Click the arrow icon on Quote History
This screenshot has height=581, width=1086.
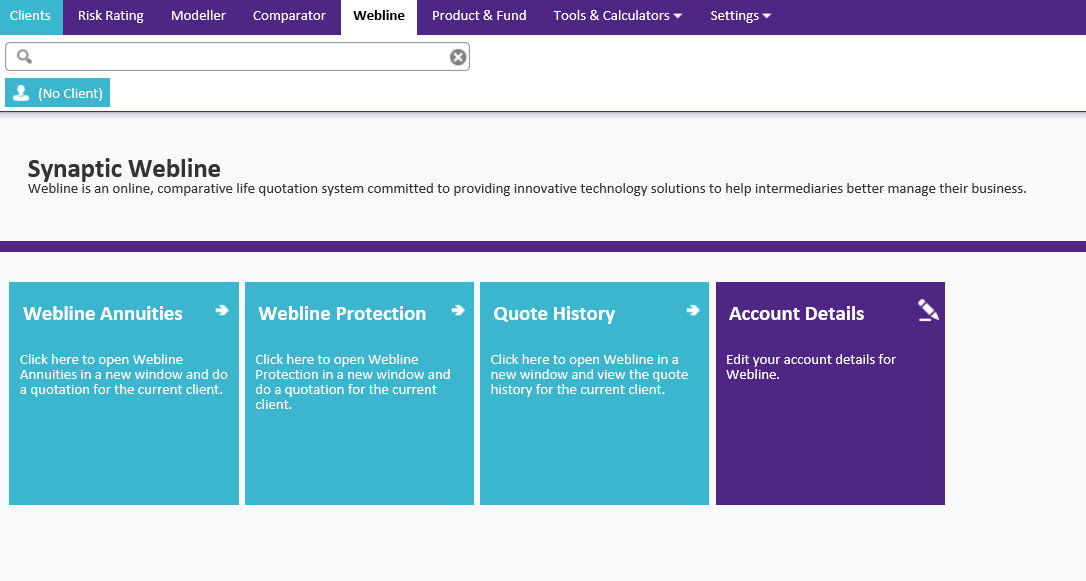(693, 310)
